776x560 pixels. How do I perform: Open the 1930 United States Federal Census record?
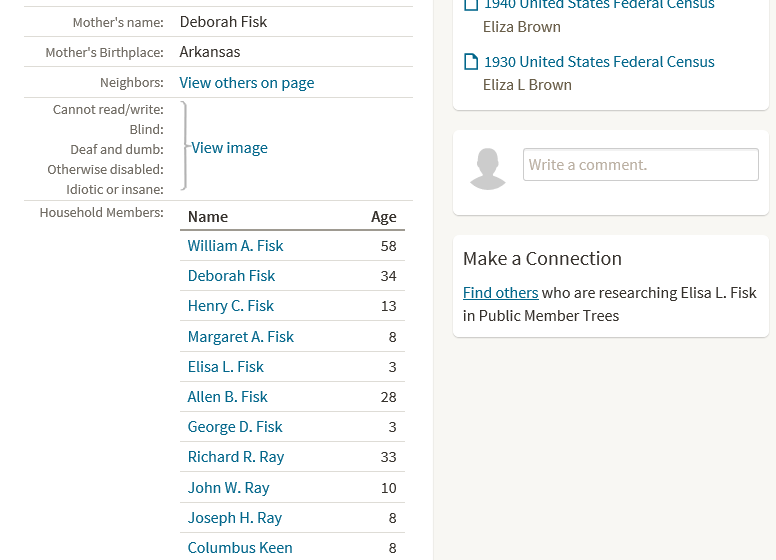click(x=599, y=62)
